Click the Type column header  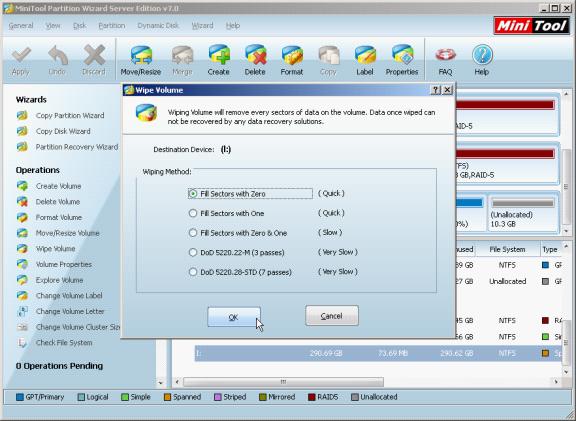(x=551, y=249)
